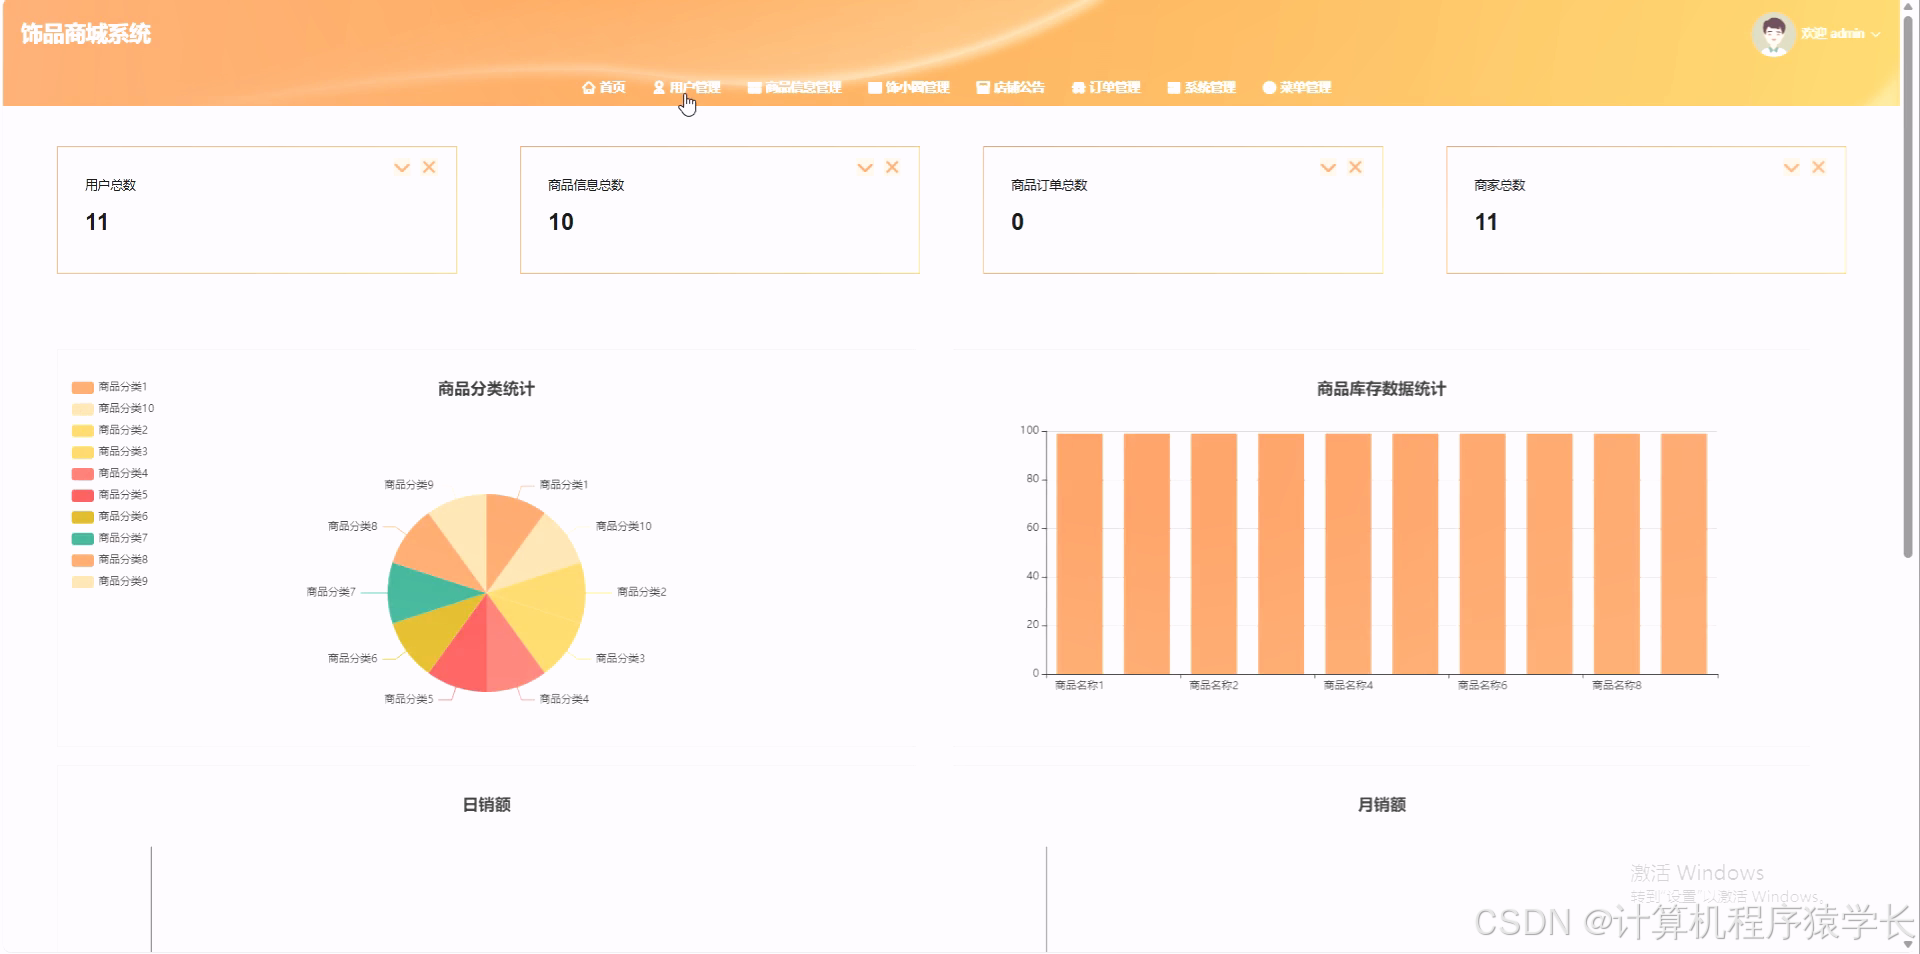Click the y-axis value 100
Image resolution: width=1920 pixels, height=954 pixels.
(x=1029, y=430)
